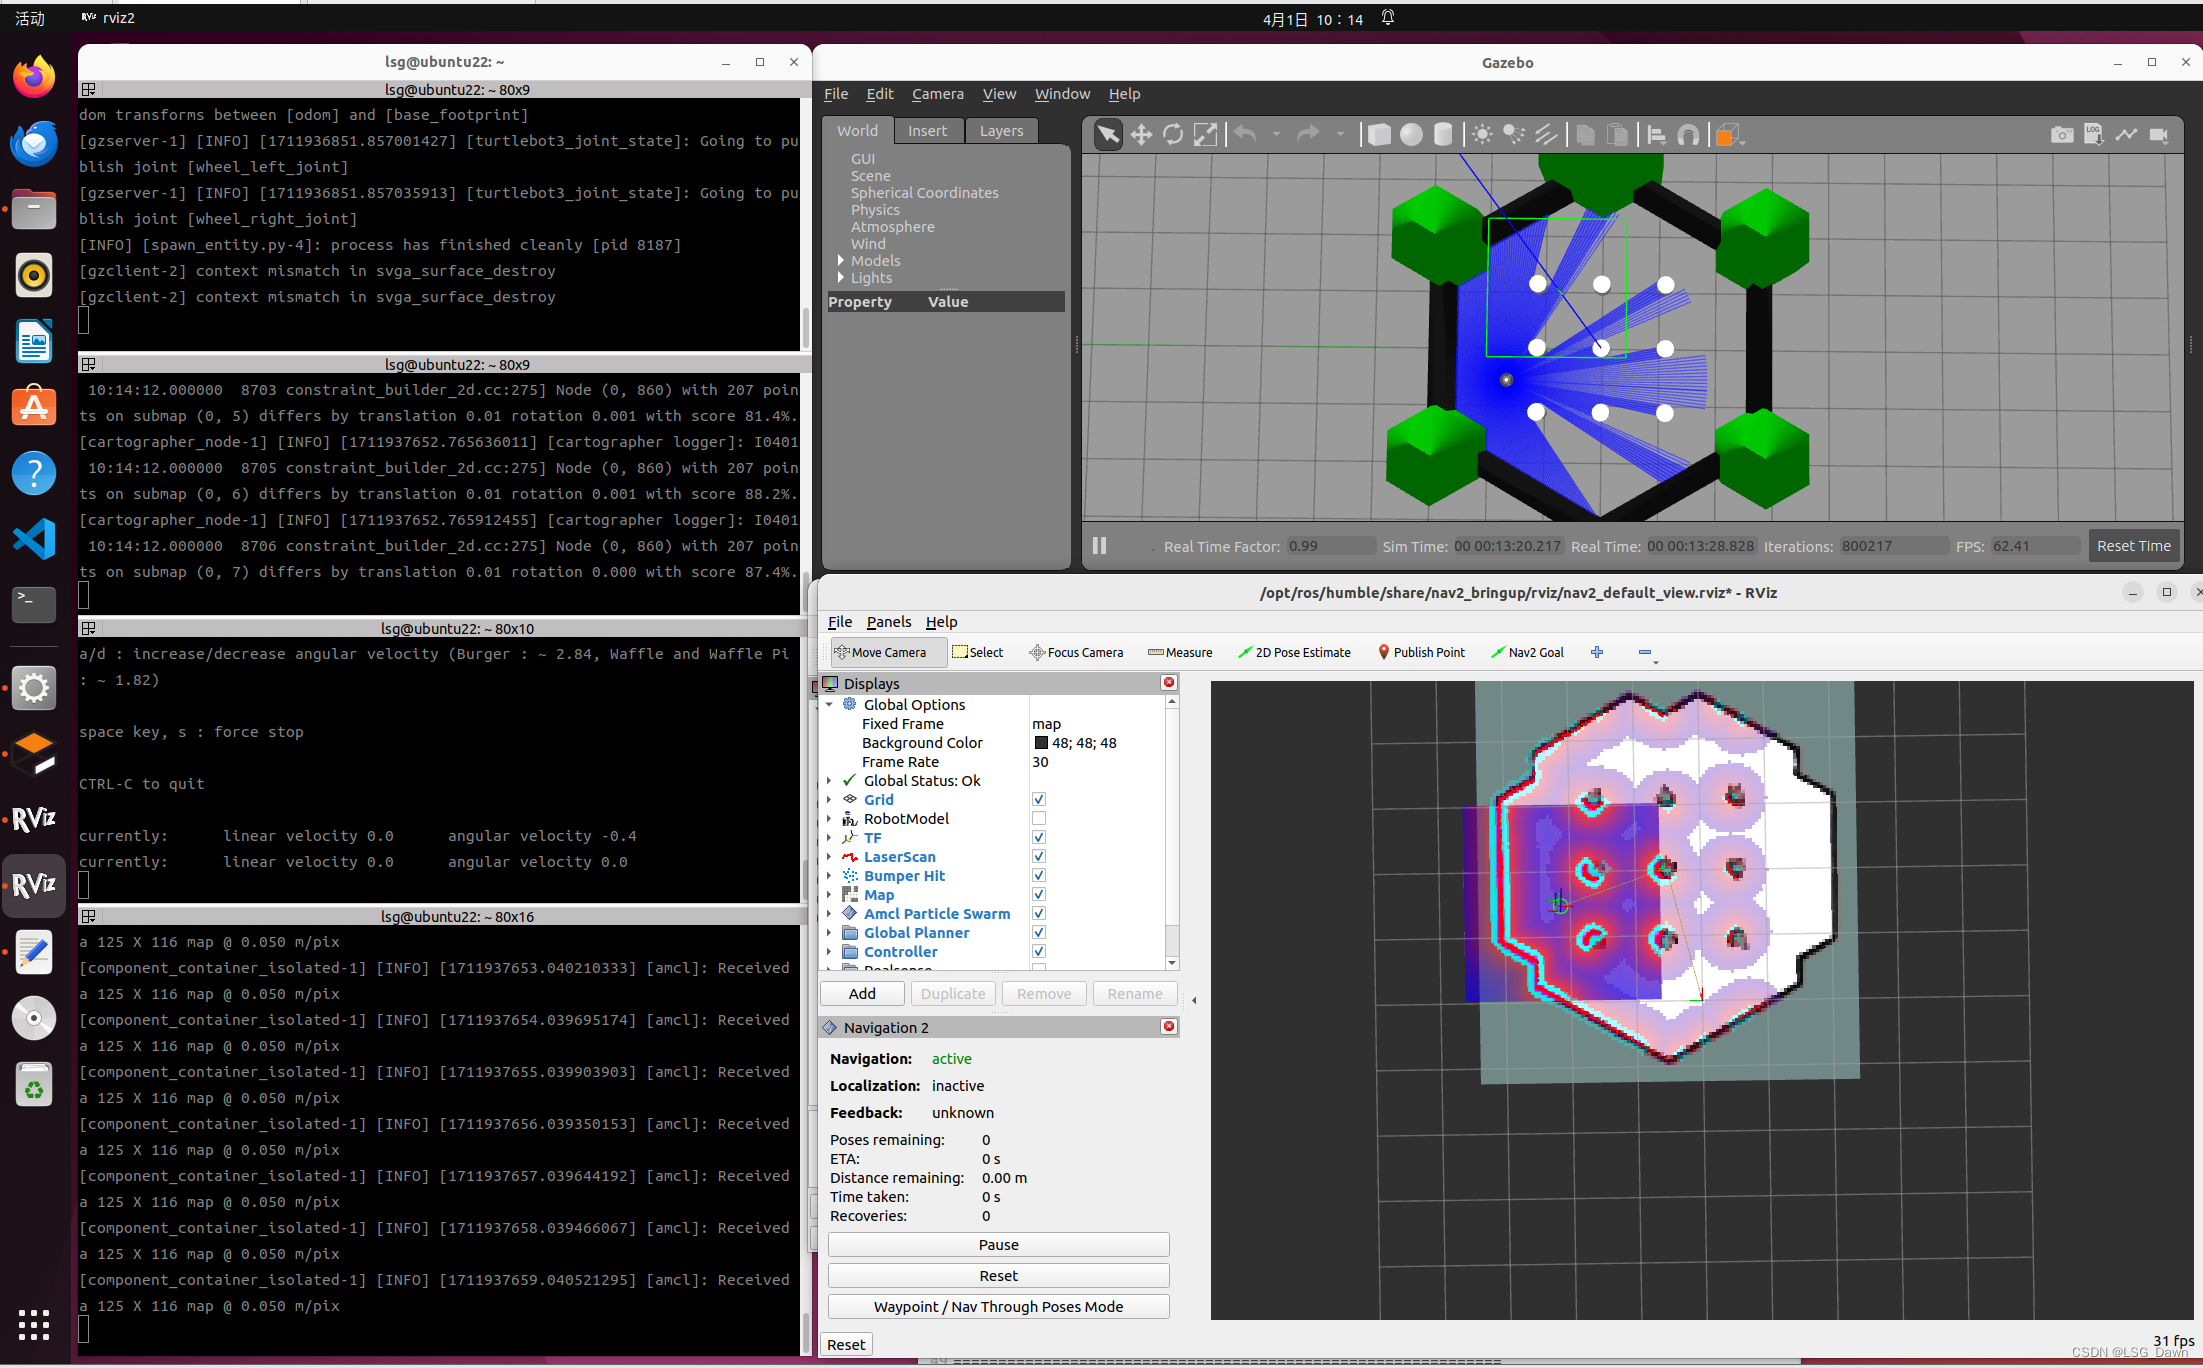
Task: Select the Nav2 Goal tool
Action: (x=1528, y=652)
